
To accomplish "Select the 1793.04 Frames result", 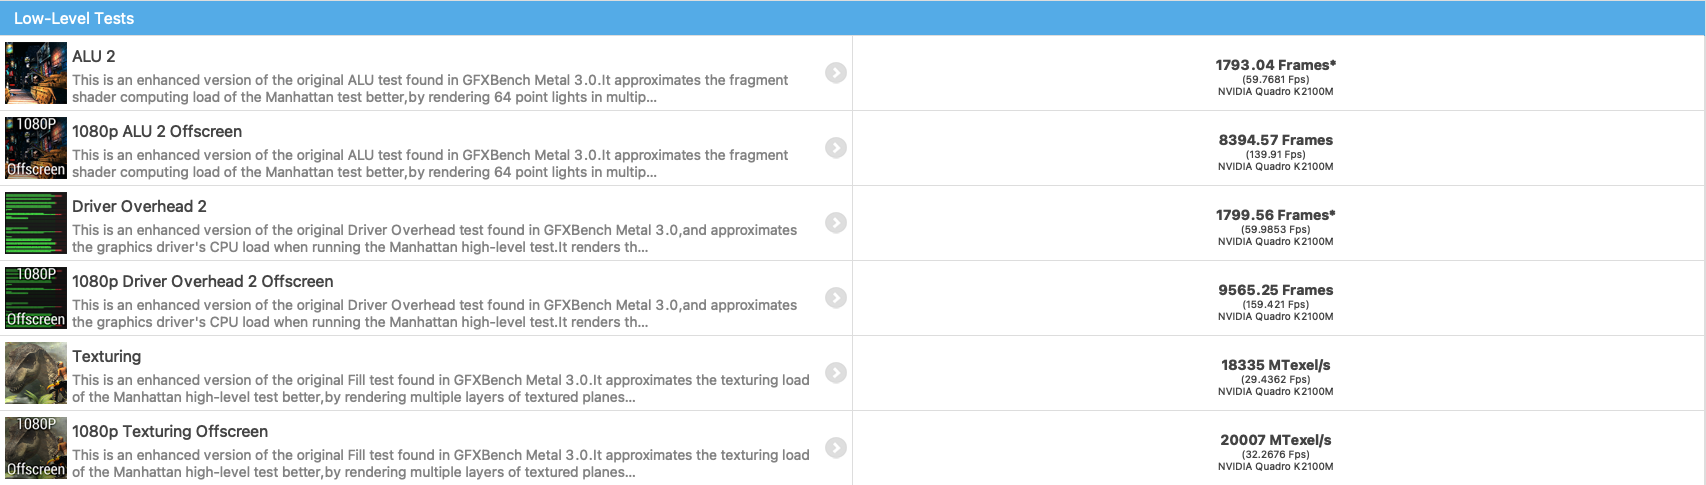I will [1275, 65].
